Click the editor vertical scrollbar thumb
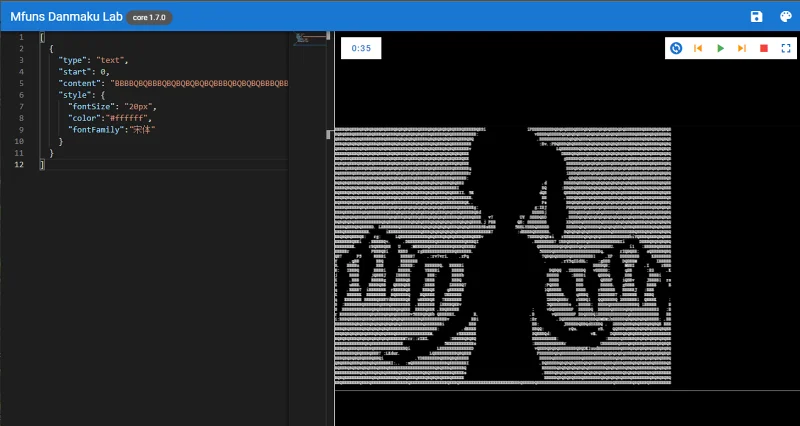Screen dimensions: 800x426 [x=328, y=36]
